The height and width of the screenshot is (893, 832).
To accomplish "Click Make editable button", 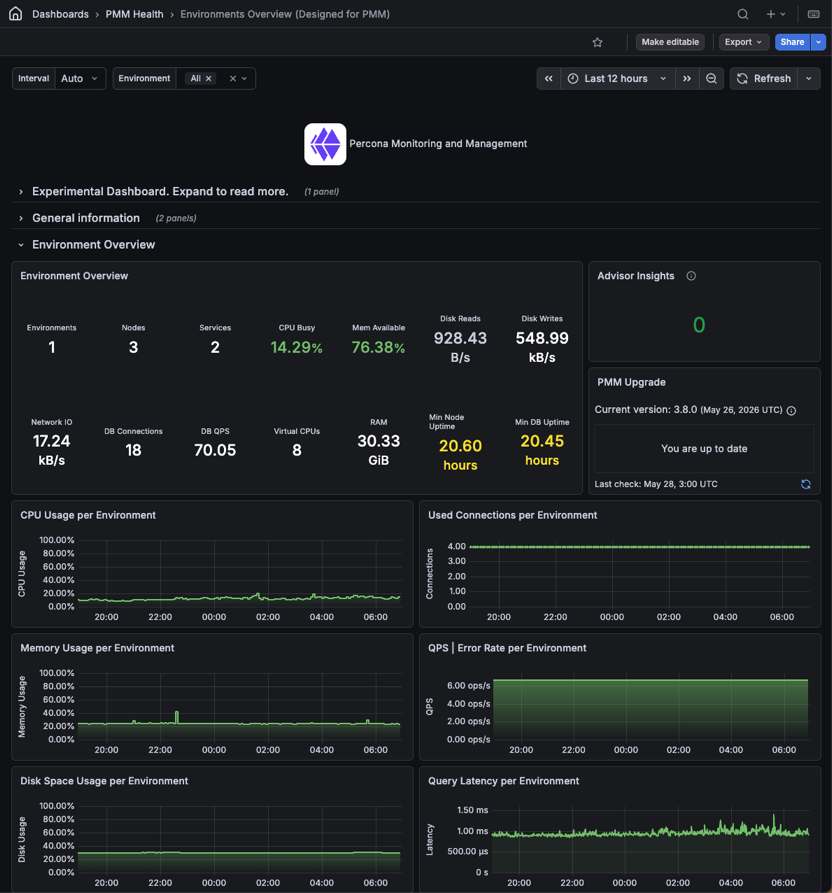I will pos(670,42).
